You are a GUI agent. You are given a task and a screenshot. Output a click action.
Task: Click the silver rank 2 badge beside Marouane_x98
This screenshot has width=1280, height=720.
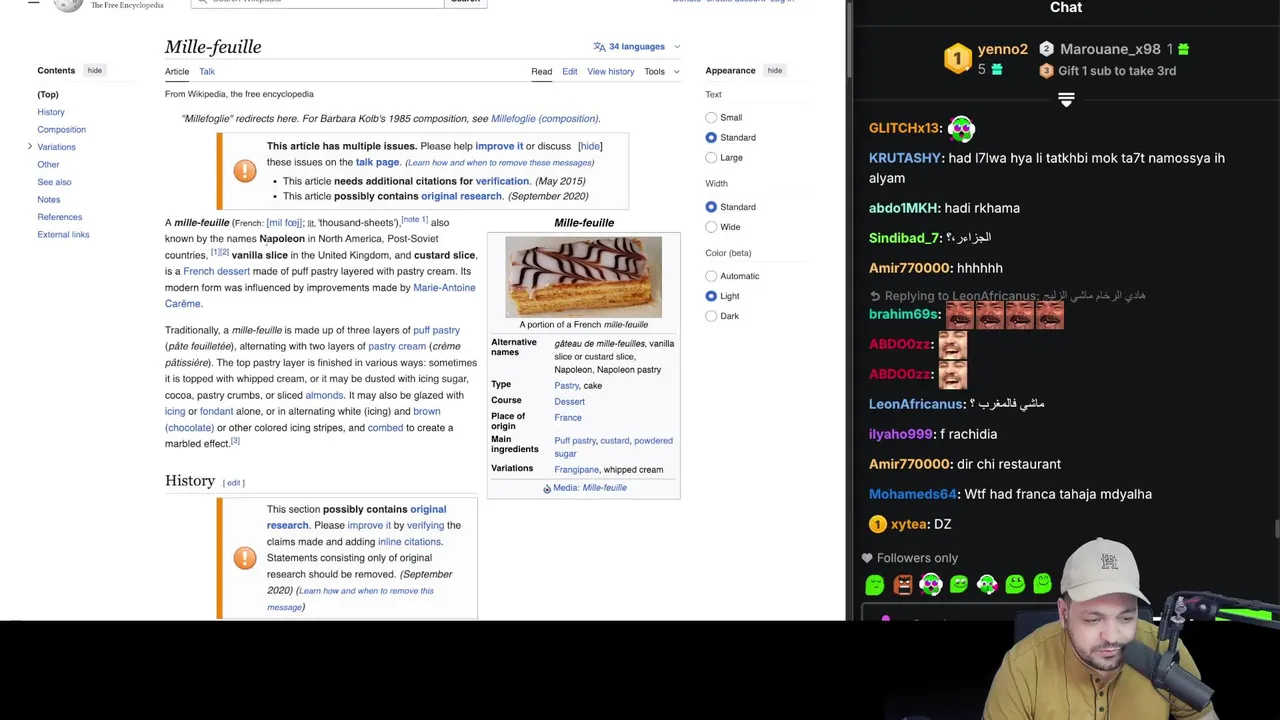tap(1046, 49)
